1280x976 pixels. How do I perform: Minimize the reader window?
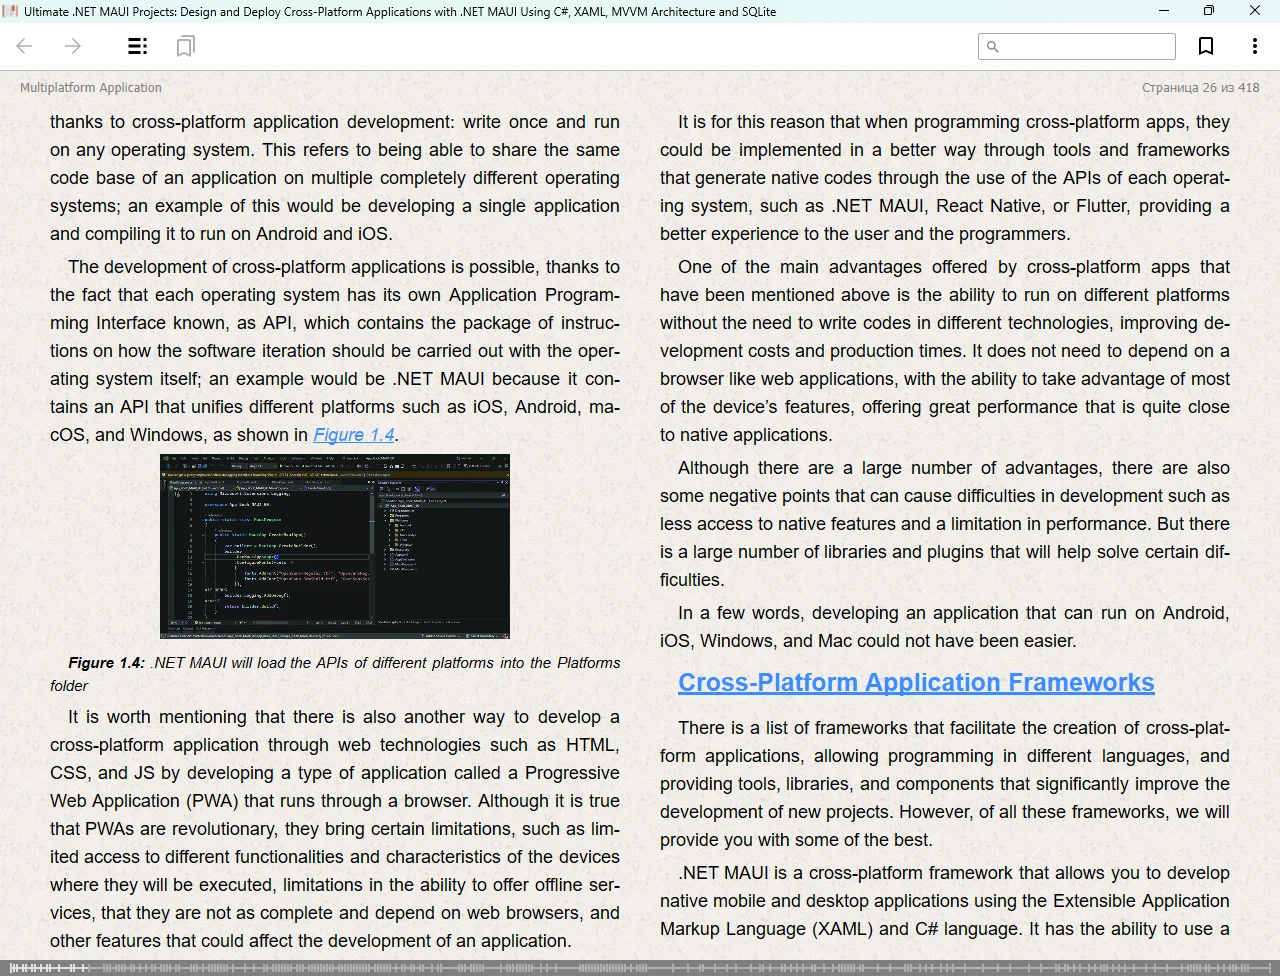tap(1164, 11)
